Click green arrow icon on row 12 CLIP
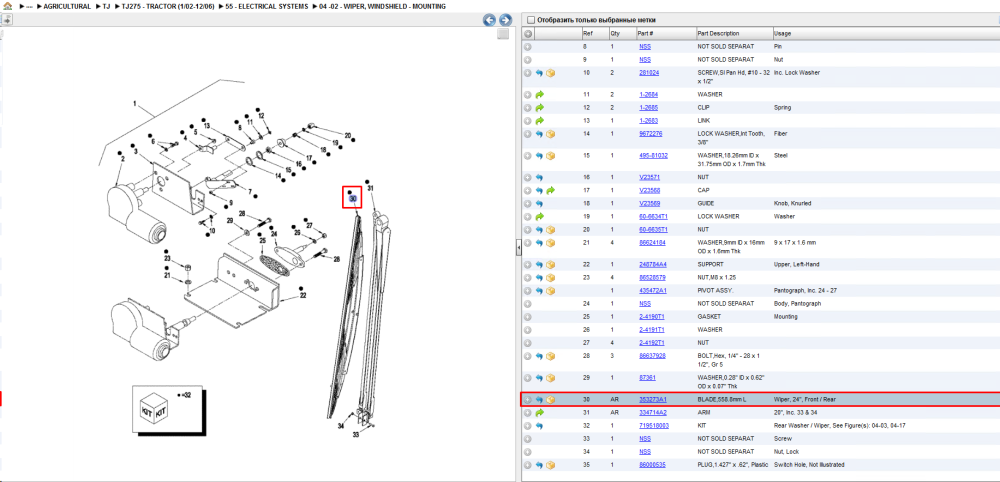Viewport: 1000px width, 482px height. click(x=540, y=108)
